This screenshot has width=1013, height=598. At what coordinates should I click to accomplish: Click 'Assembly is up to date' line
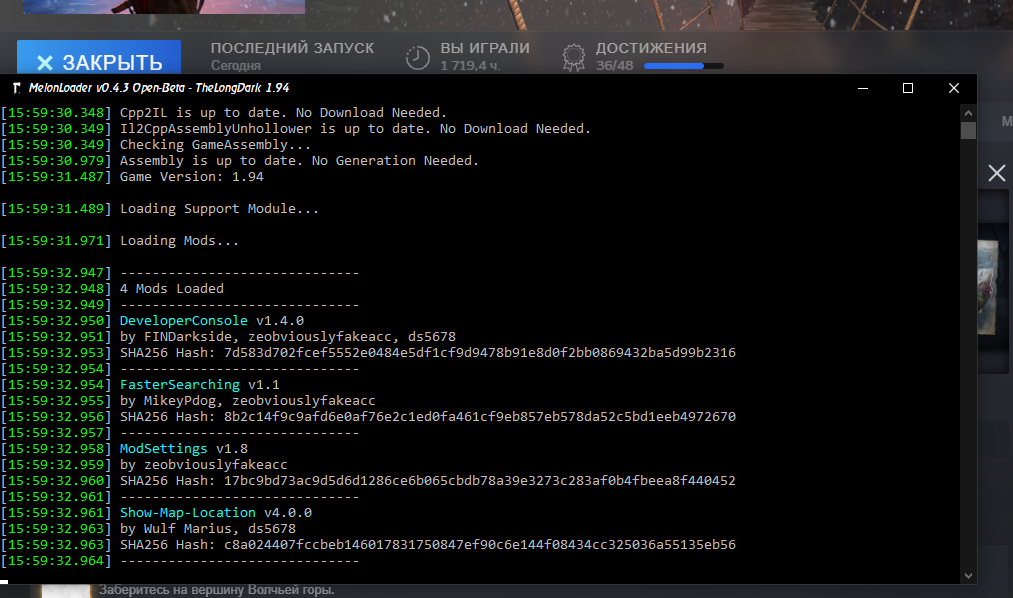pos(299,160)
